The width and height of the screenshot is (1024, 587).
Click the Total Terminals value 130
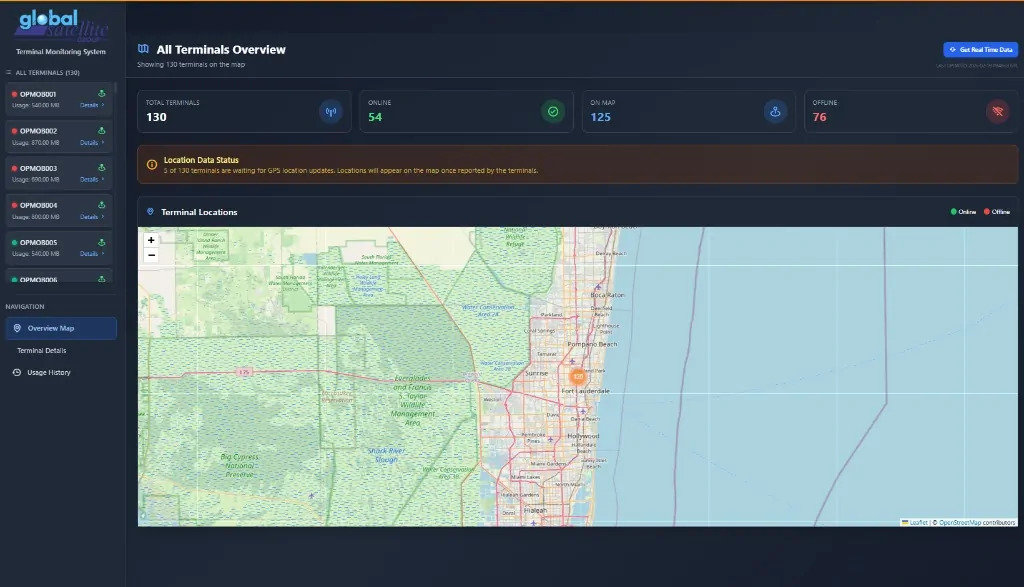coord(156,117)
